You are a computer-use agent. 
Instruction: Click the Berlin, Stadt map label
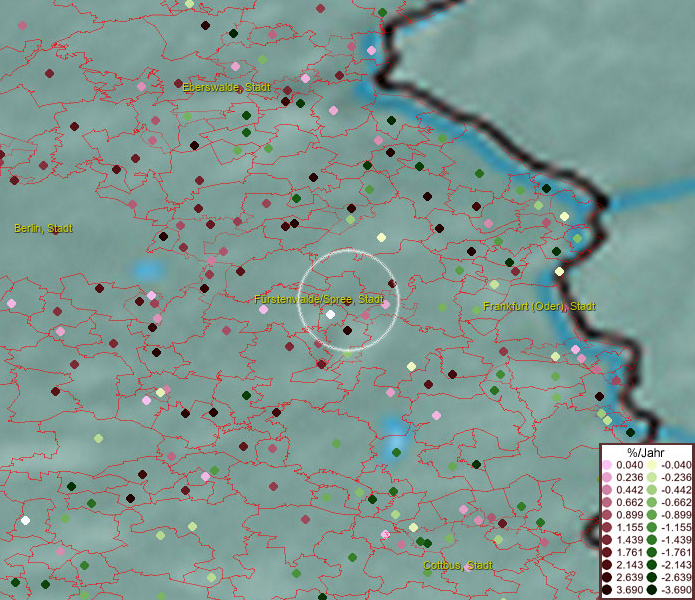(43, 228)
